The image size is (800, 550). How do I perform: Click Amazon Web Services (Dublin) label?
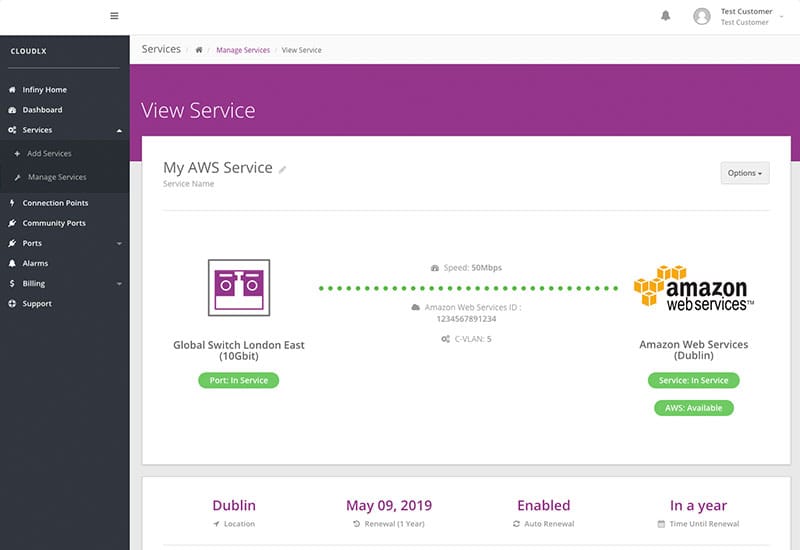coord(693,350)
